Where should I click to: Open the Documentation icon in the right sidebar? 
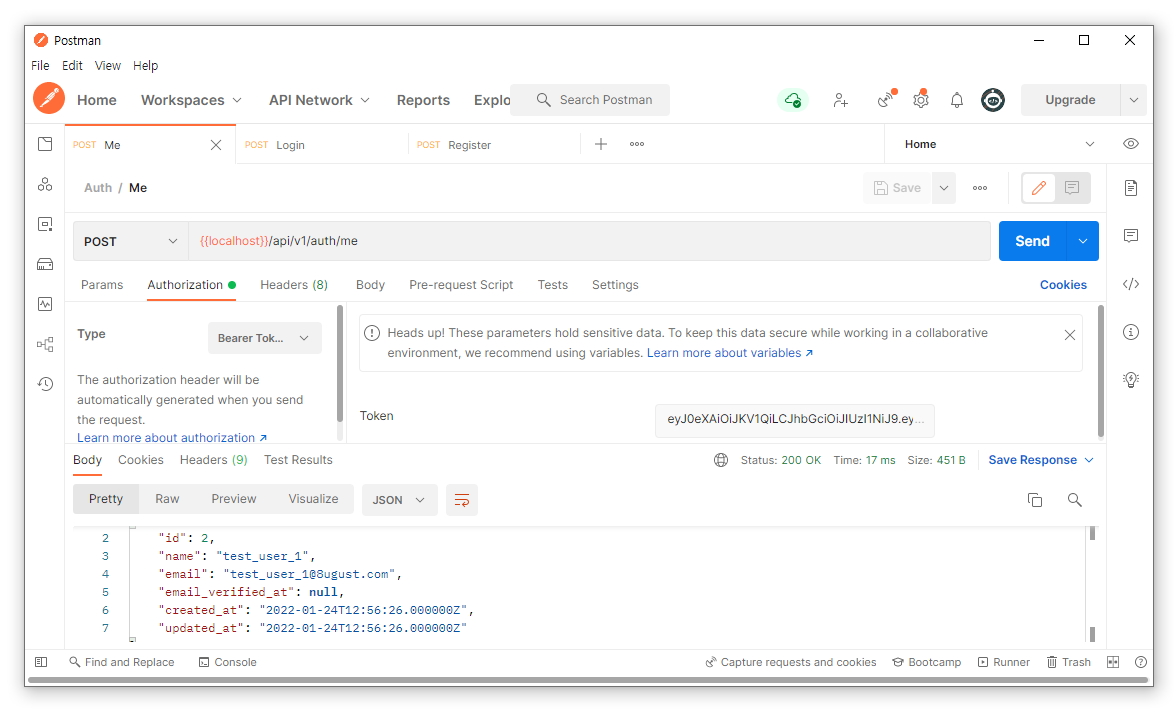click(x=1131, y=188)
